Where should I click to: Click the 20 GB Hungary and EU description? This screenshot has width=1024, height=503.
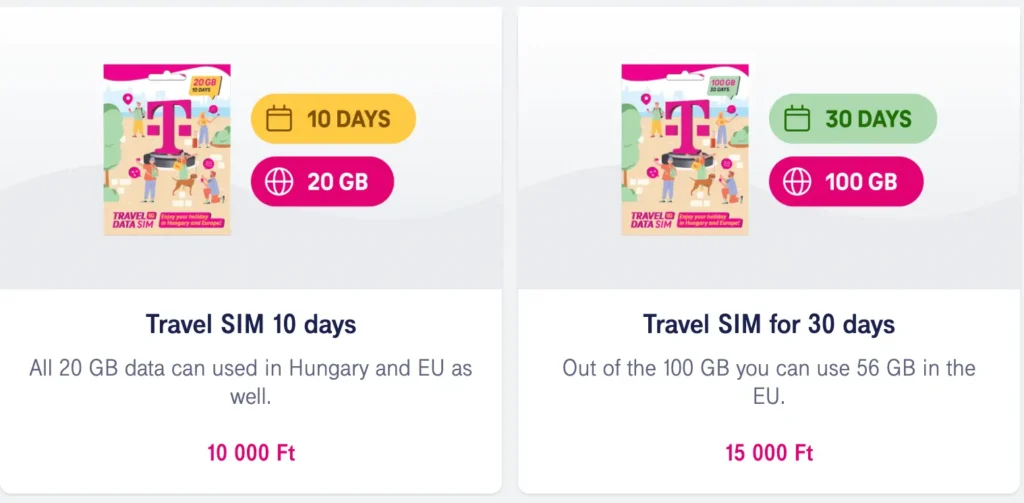251,381
